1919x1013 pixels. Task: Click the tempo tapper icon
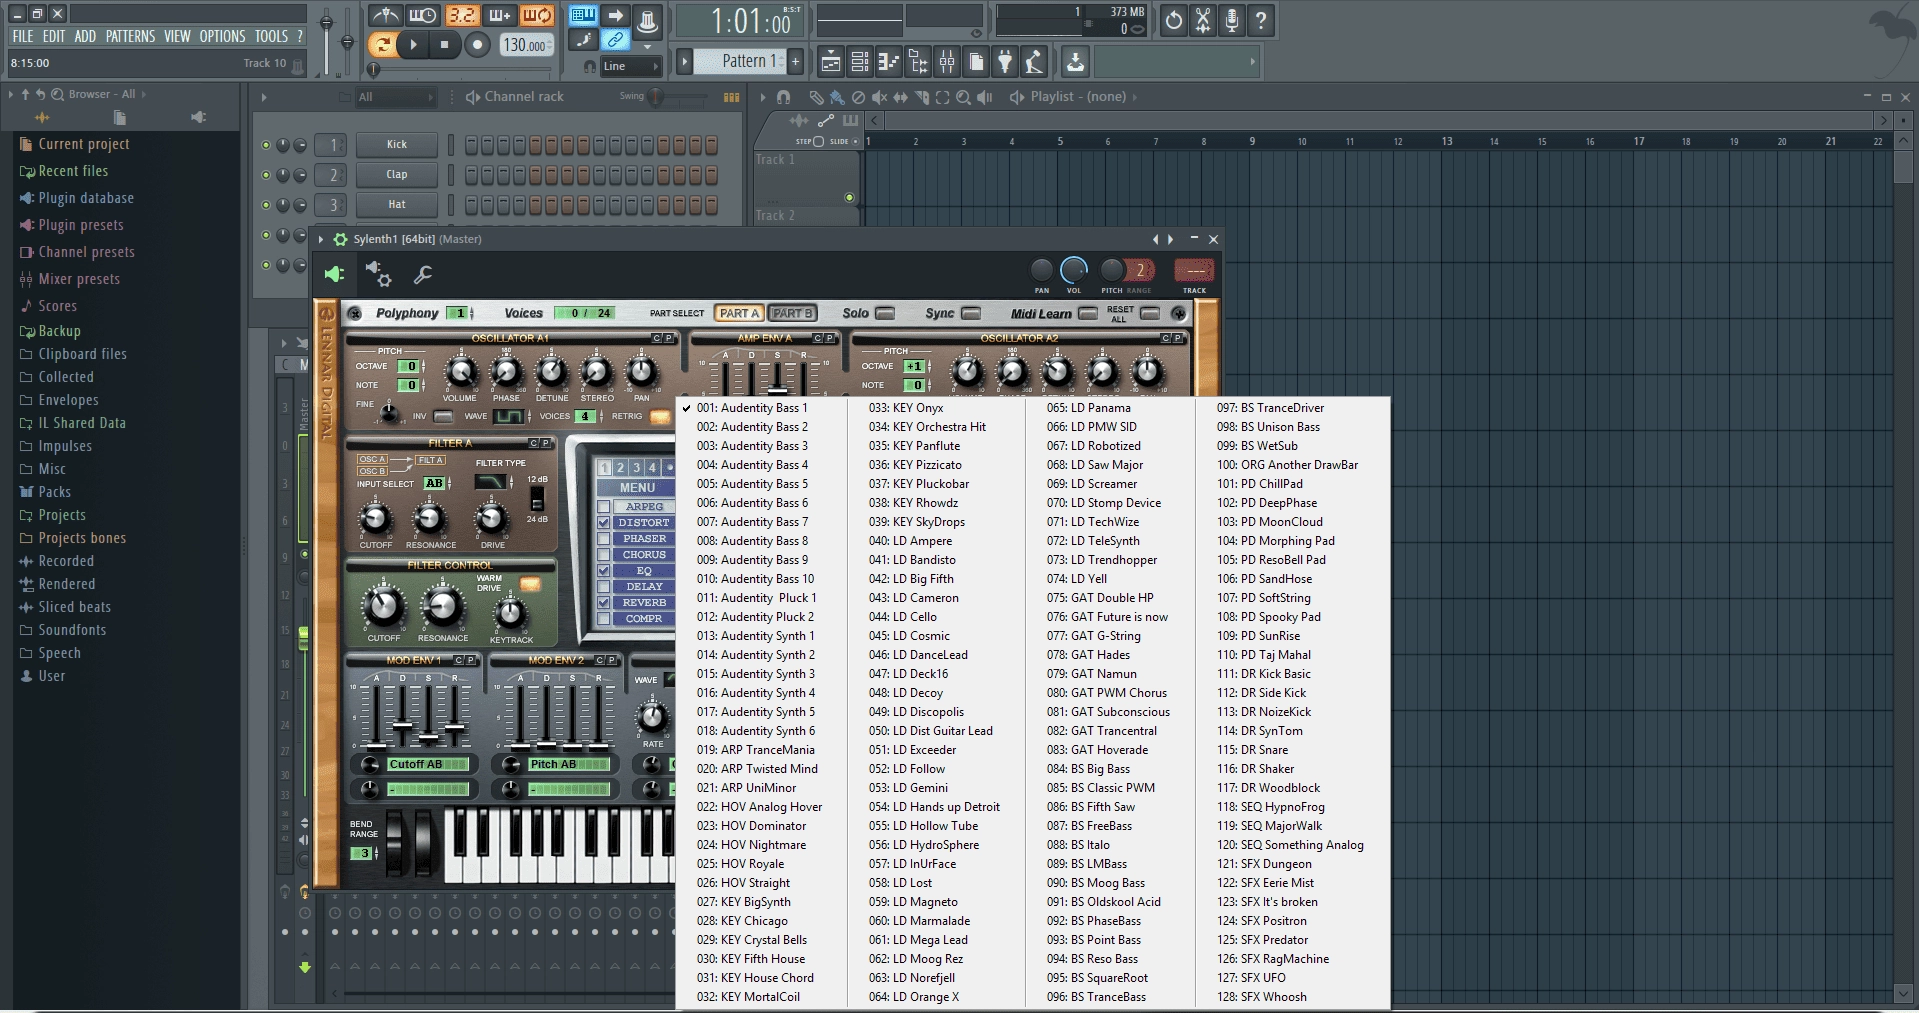click(x=1035, y=62)
